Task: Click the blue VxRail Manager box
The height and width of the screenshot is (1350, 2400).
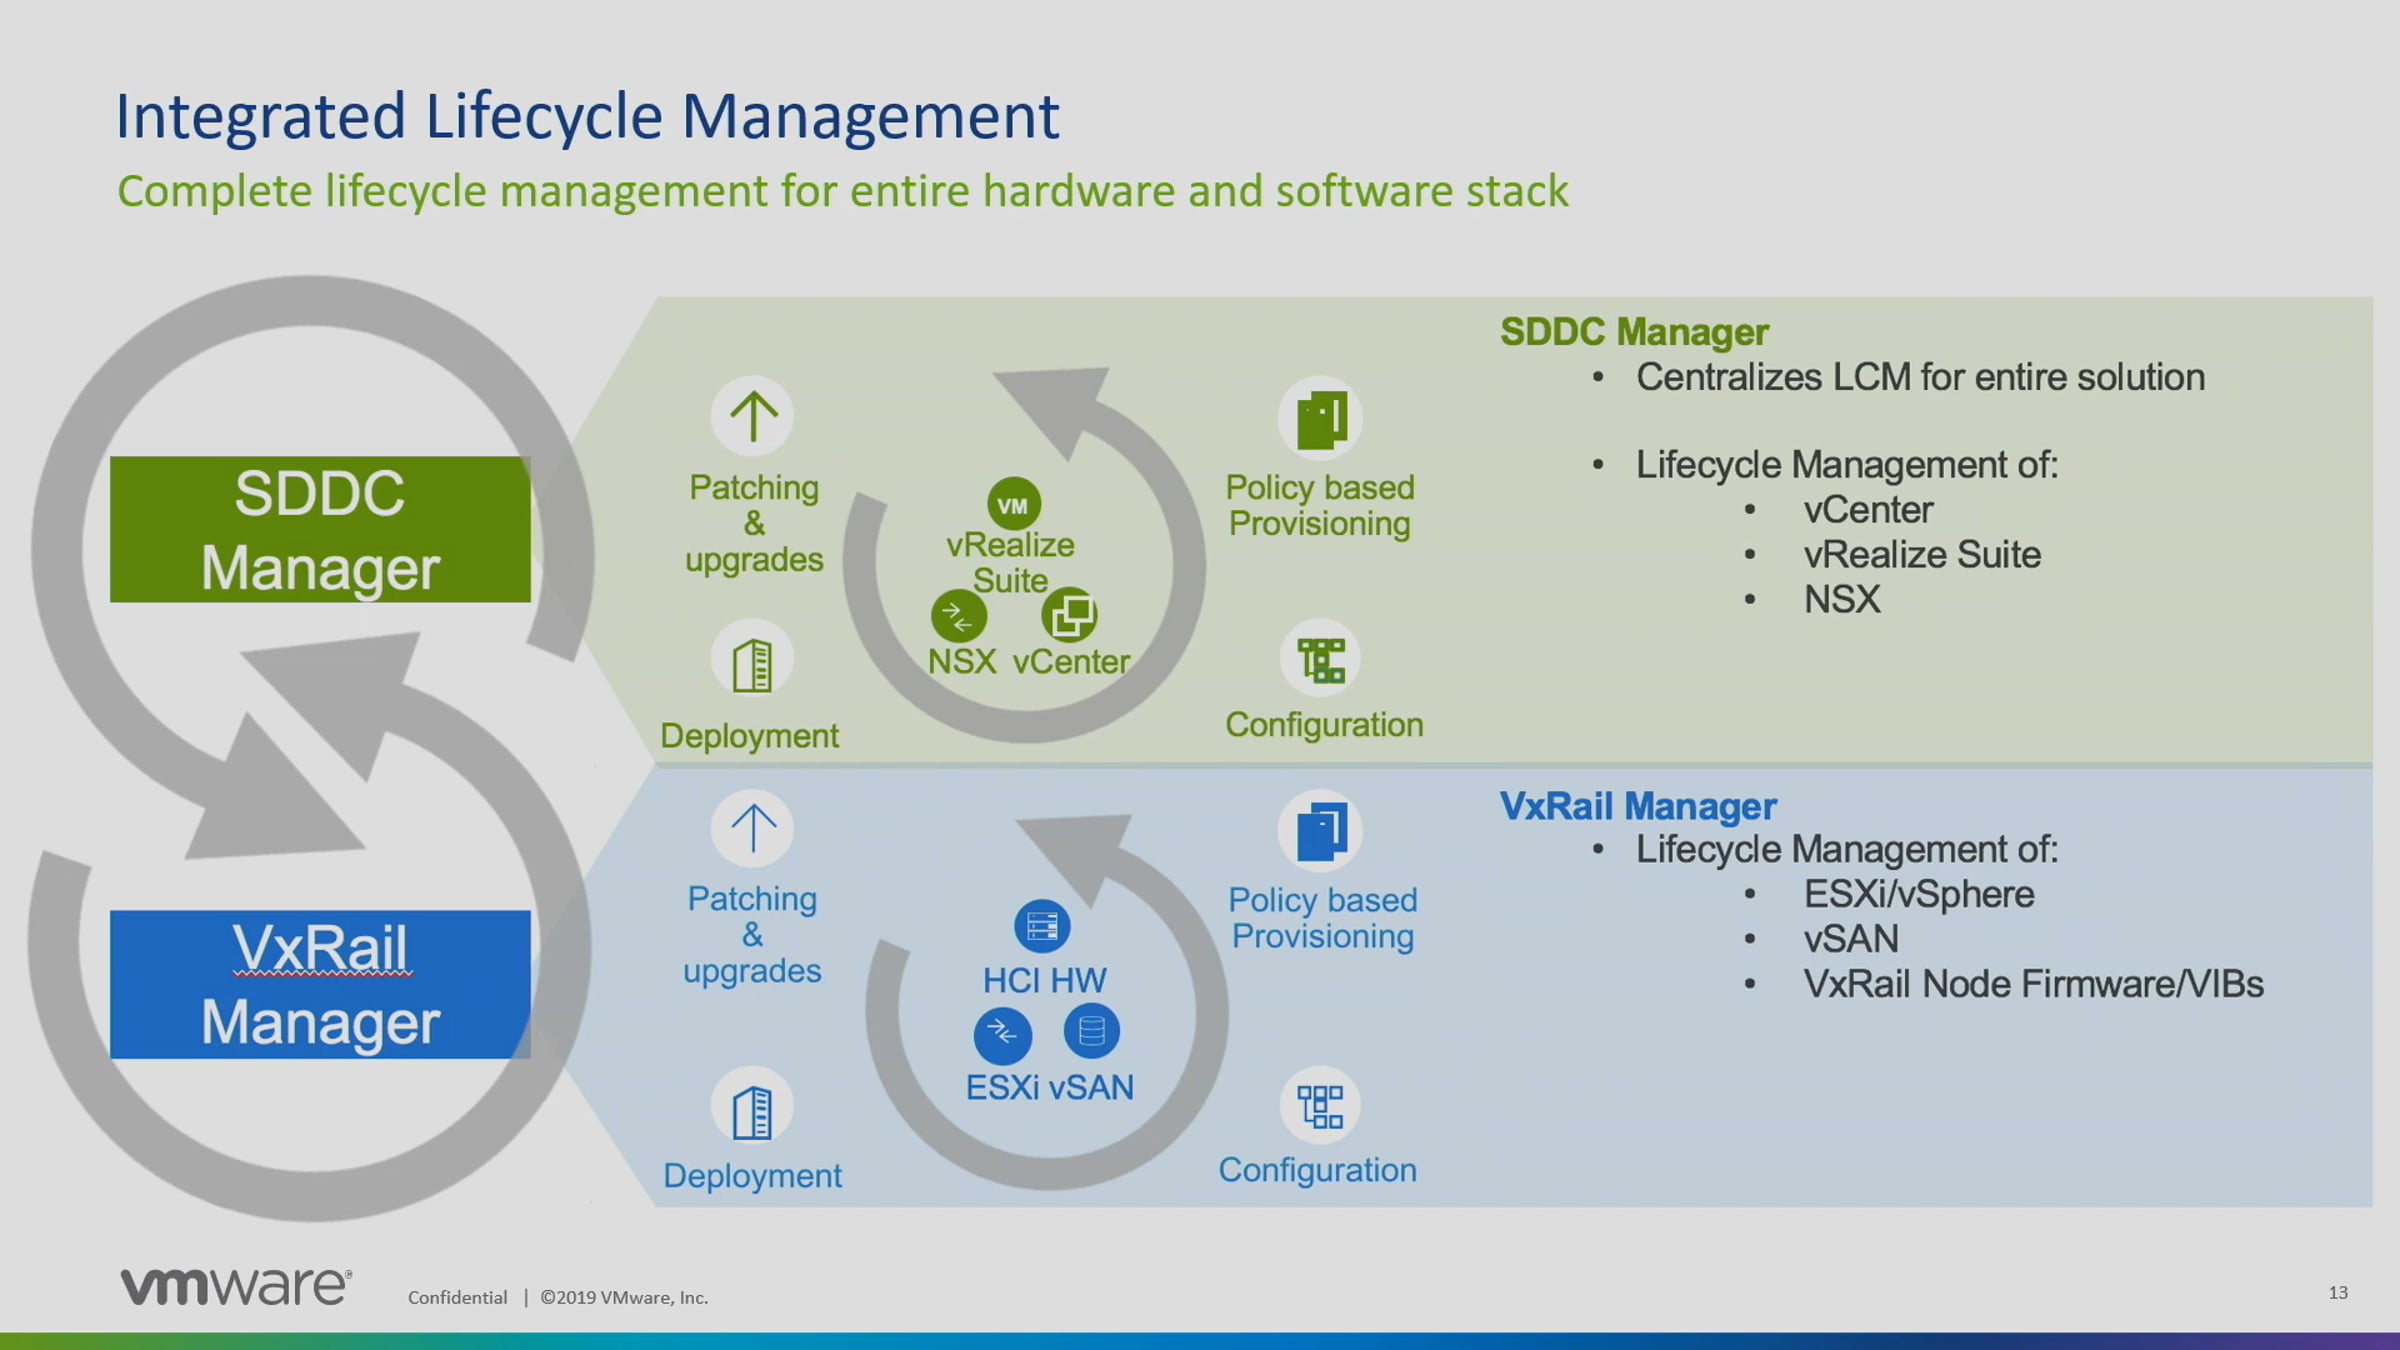Action: 320,984
